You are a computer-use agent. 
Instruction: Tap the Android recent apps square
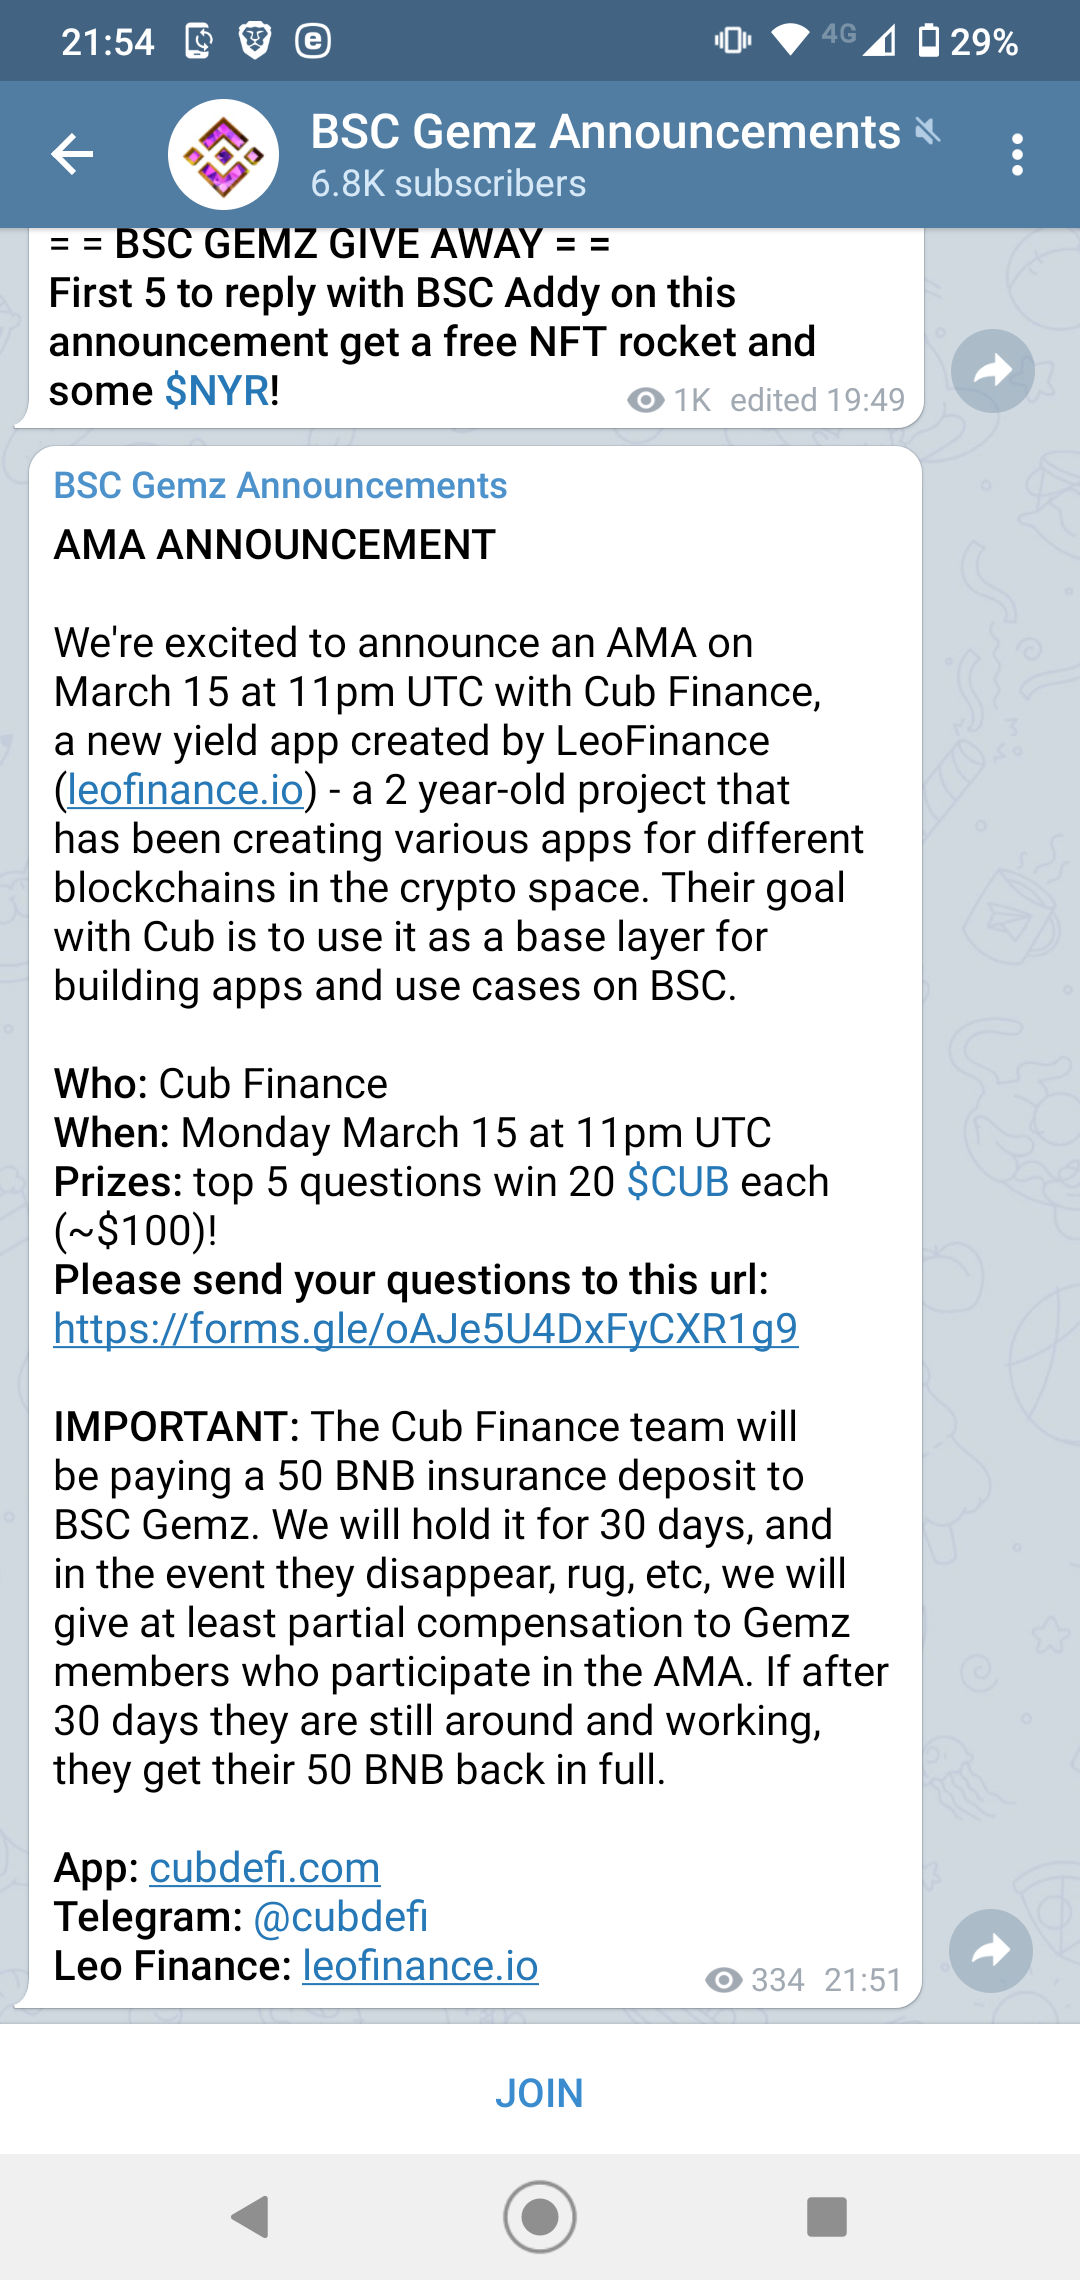827,2217
